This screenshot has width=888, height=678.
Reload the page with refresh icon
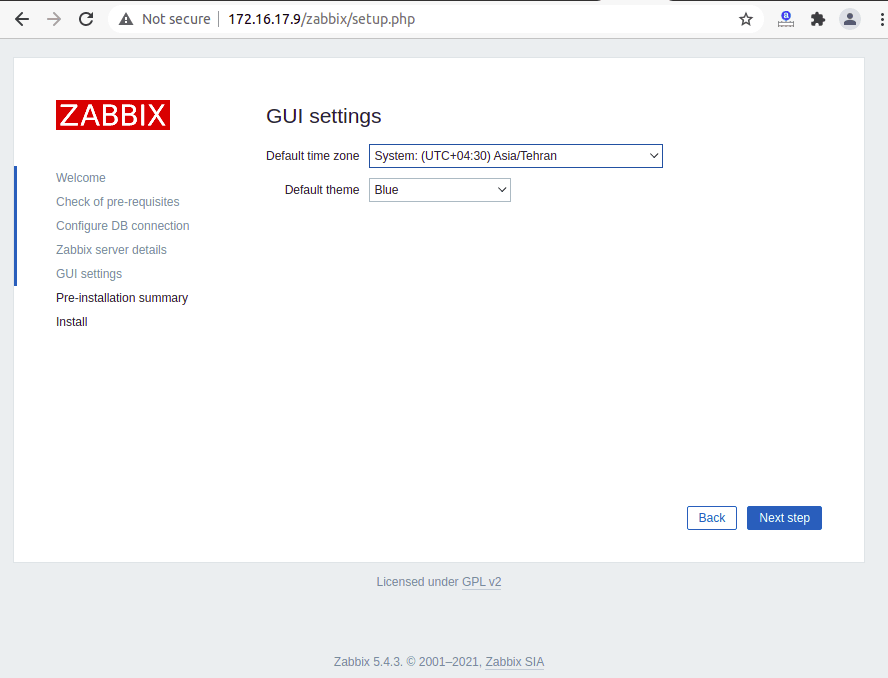[86, 19]
